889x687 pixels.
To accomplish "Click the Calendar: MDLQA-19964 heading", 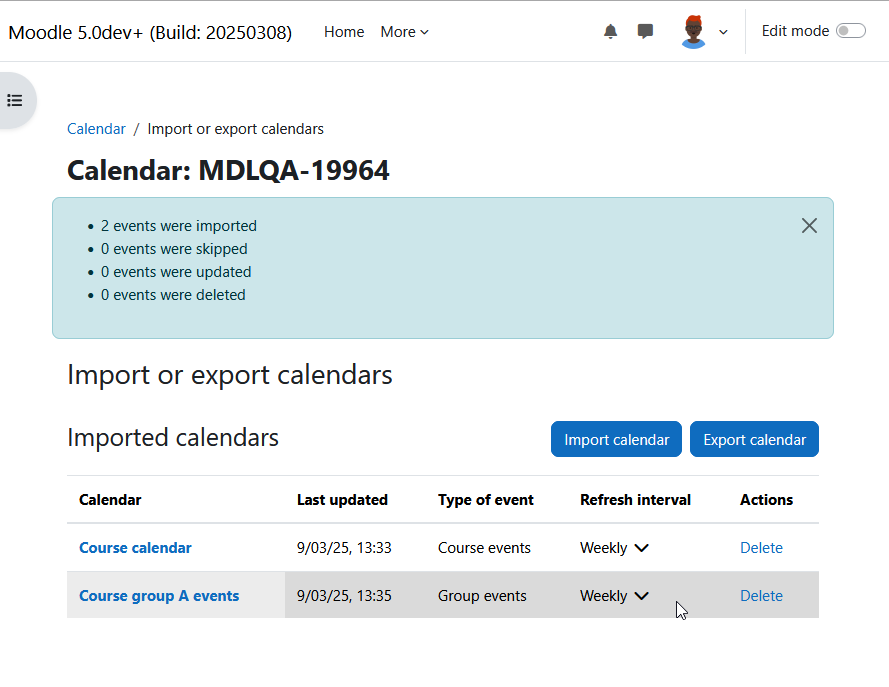I will 228,170.
